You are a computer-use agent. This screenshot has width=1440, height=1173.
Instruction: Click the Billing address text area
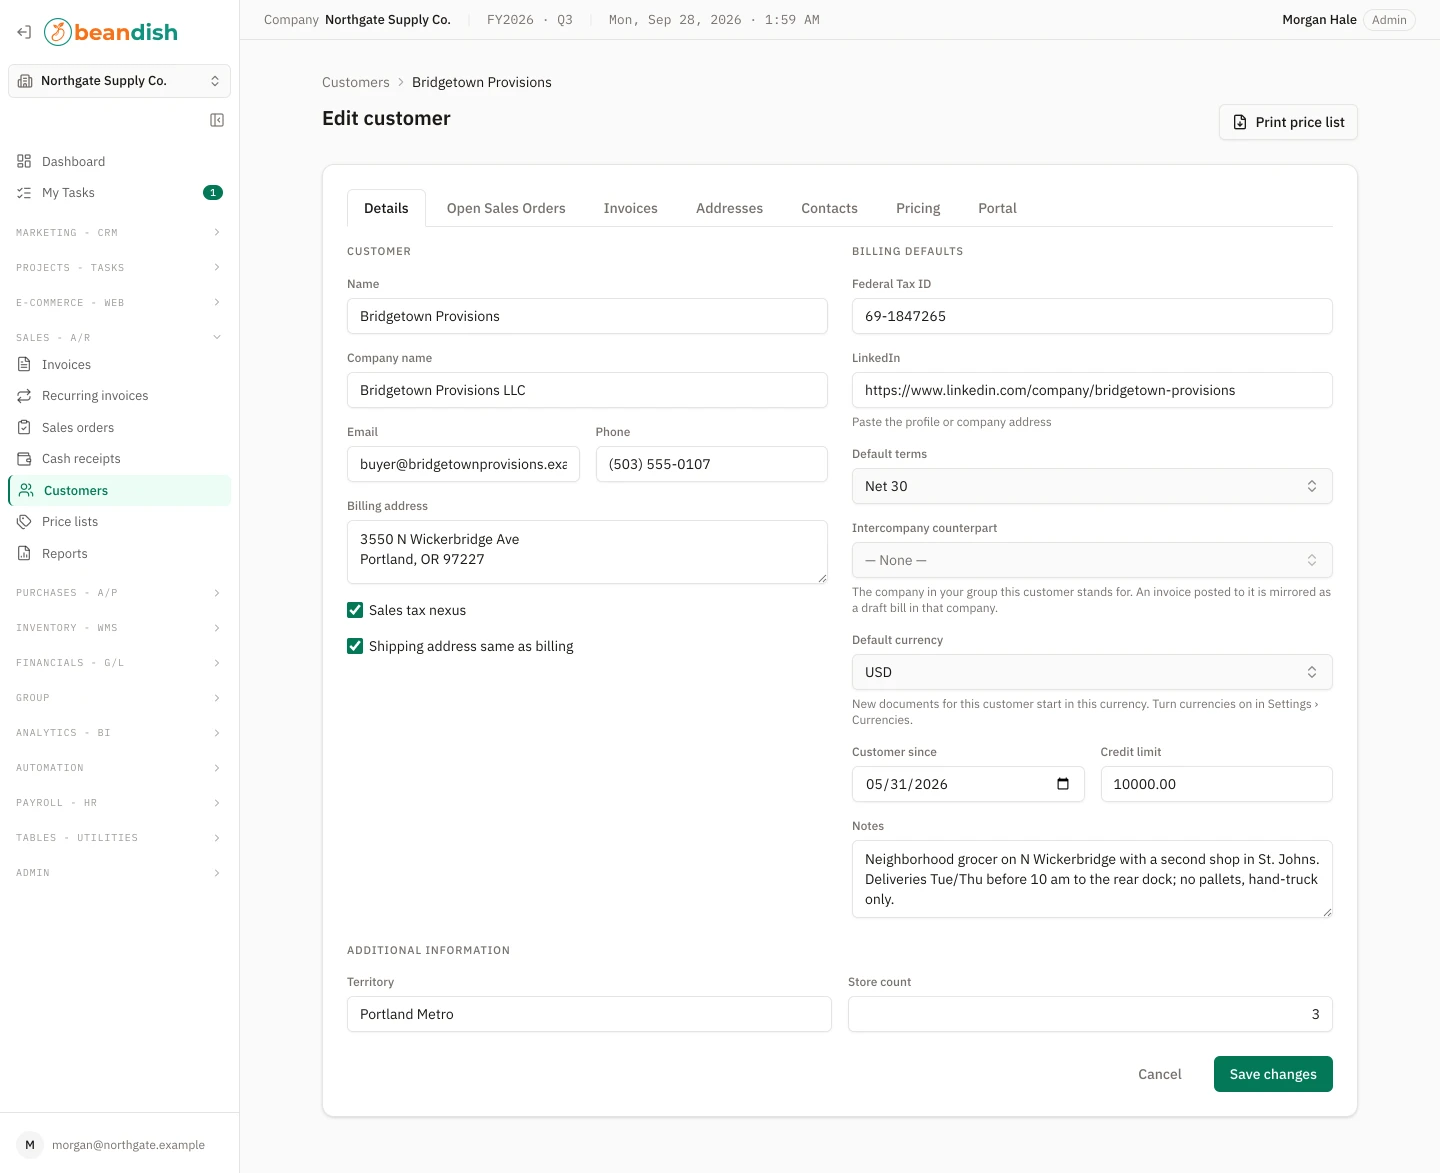click(x=587, y=552)
